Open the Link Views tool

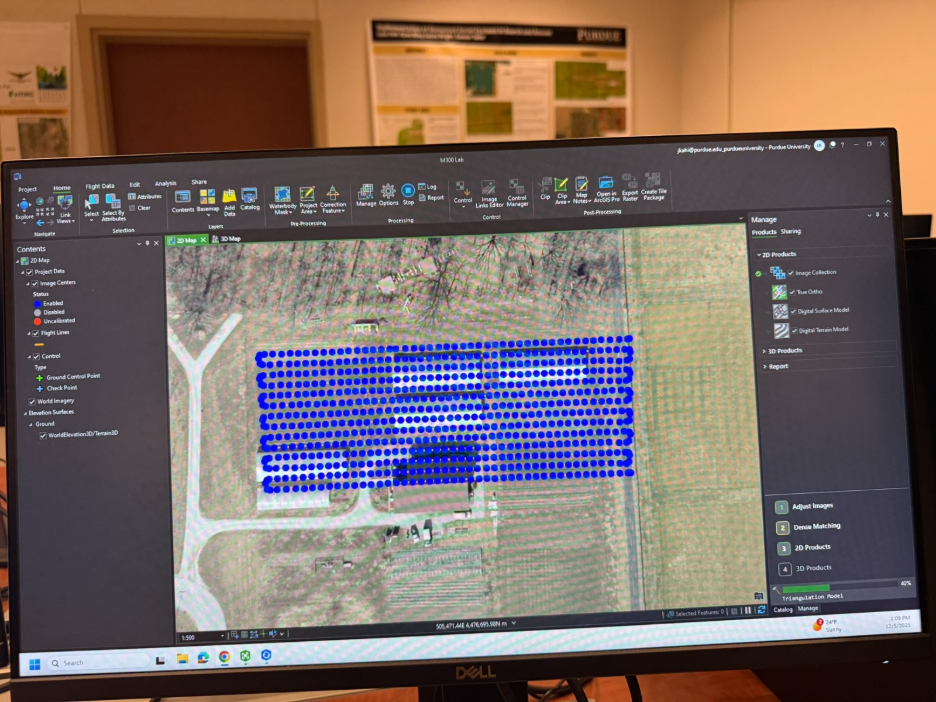coord(65,209)
